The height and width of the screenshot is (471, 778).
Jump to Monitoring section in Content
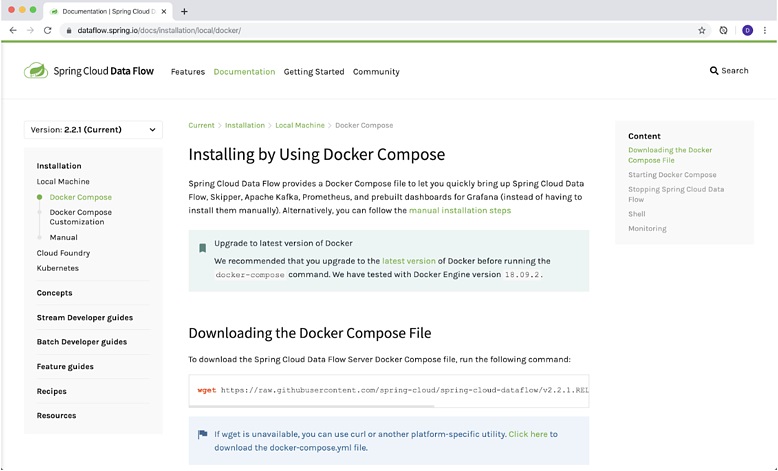tap(648, 228)
